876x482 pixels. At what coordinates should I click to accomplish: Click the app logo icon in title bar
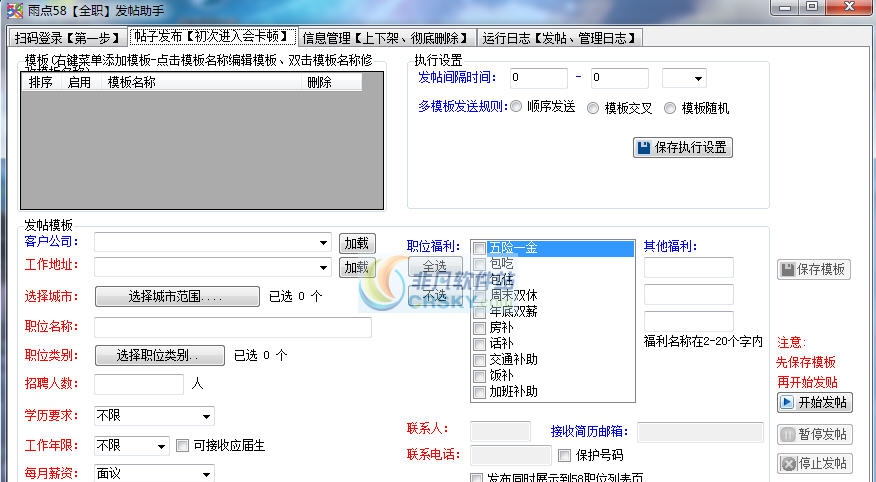[x=14, y=9]
